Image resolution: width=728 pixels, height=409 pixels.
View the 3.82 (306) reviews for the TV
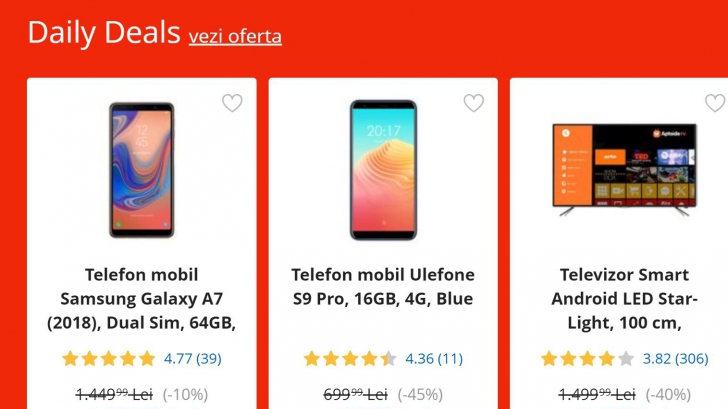[675, 358]
